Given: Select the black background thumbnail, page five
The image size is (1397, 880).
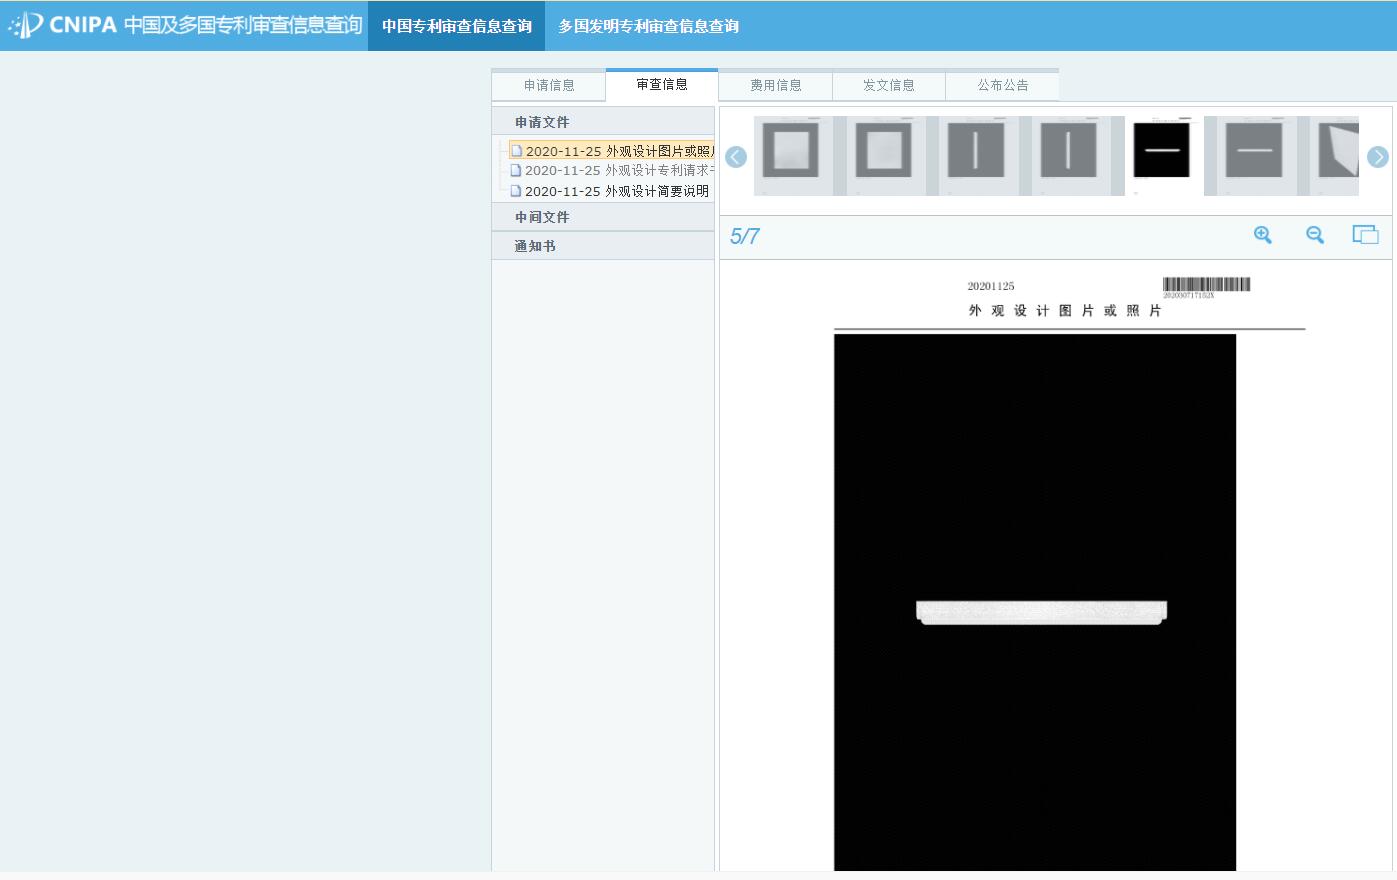Looking at the screenshot, I should 1162,153.
